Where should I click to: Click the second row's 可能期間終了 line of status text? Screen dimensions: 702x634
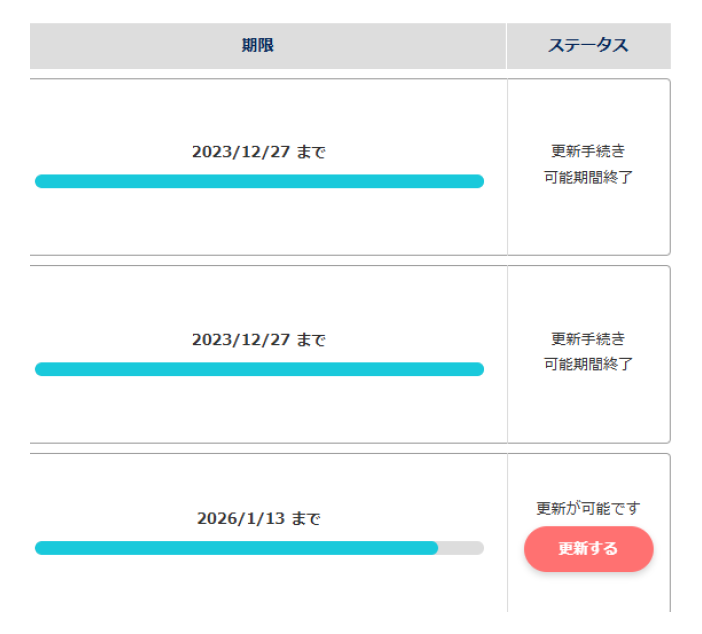[x=588, y=364]
